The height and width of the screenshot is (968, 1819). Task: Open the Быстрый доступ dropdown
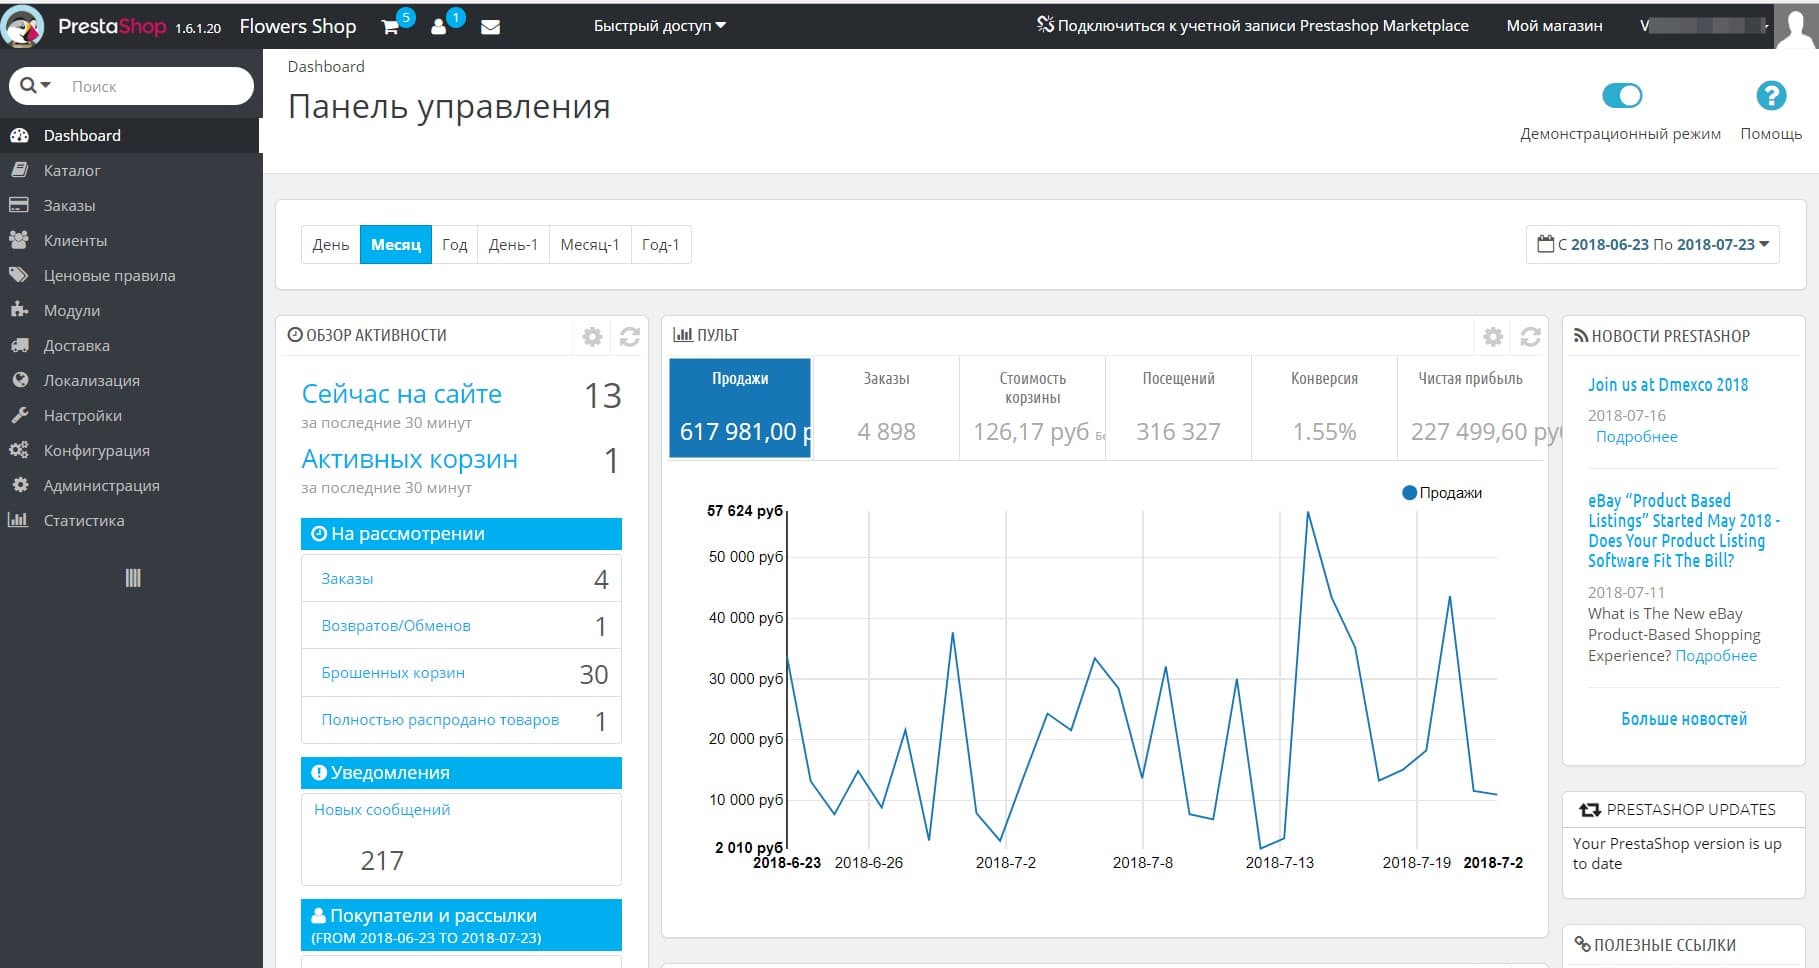(660, 26)
